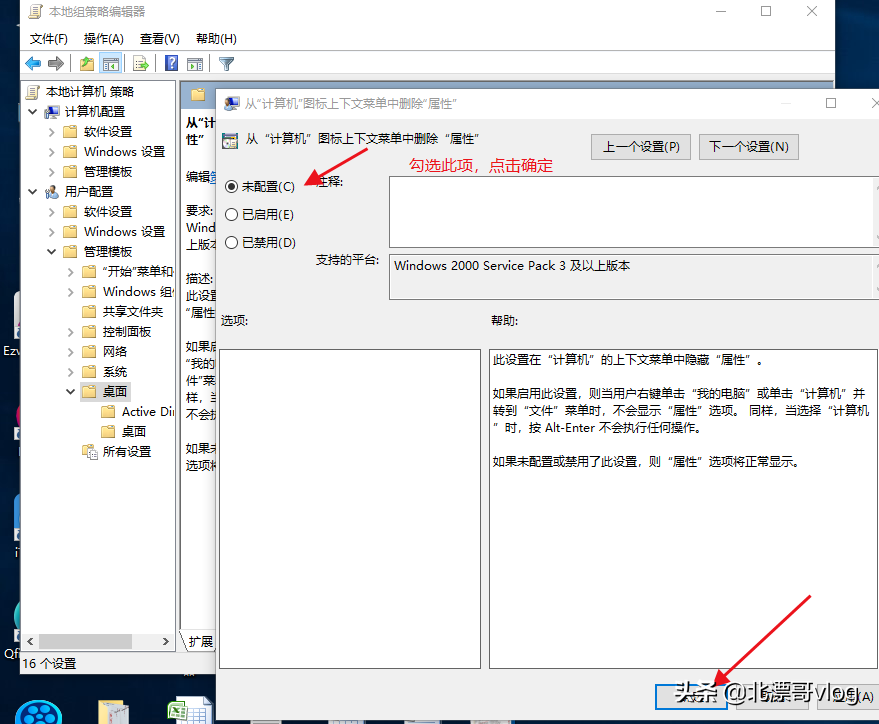Click the film reel desktop icon
879x724 pixels.
click(x=38, y=712)
